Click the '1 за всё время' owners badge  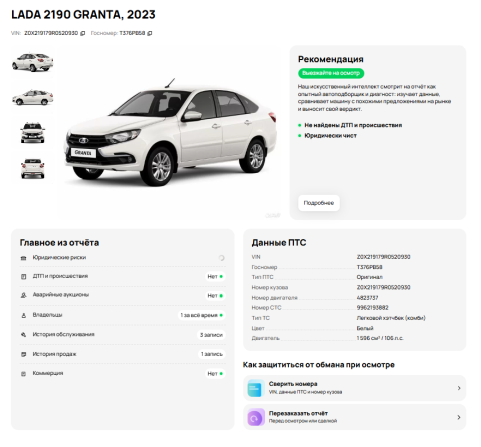201,315
